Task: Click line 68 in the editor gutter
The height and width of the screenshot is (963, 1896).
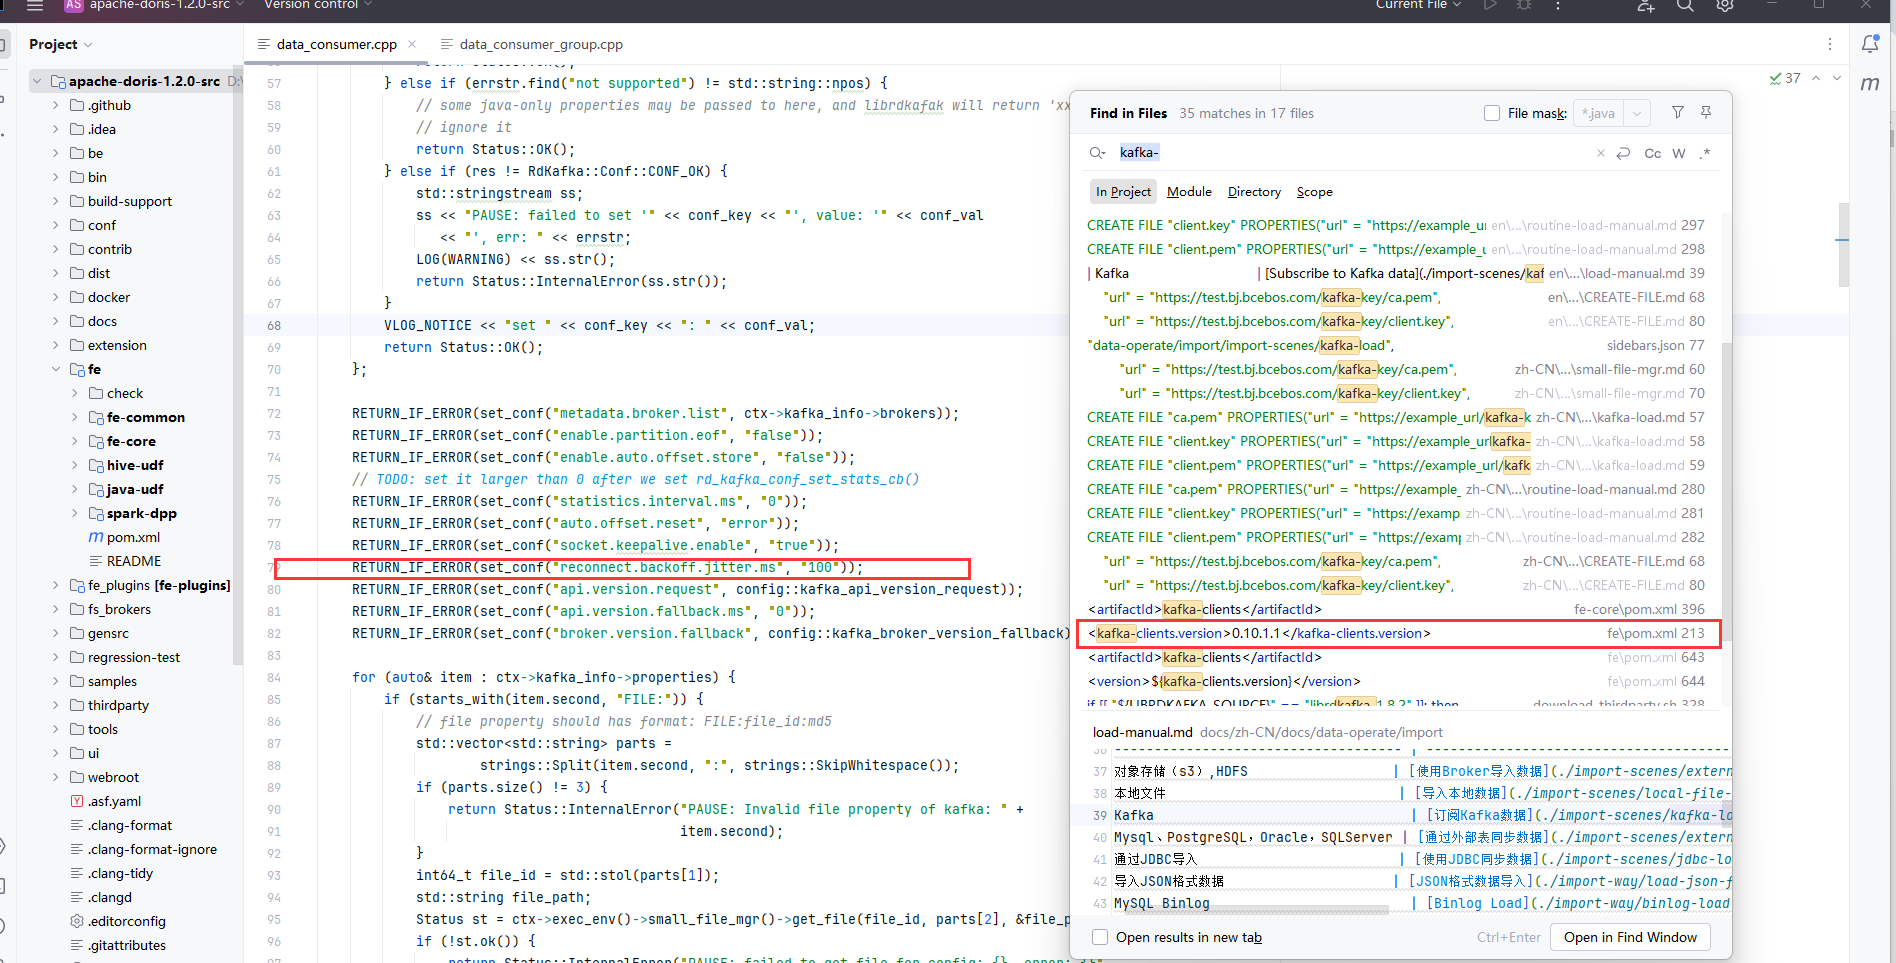Action: (274, 325)
